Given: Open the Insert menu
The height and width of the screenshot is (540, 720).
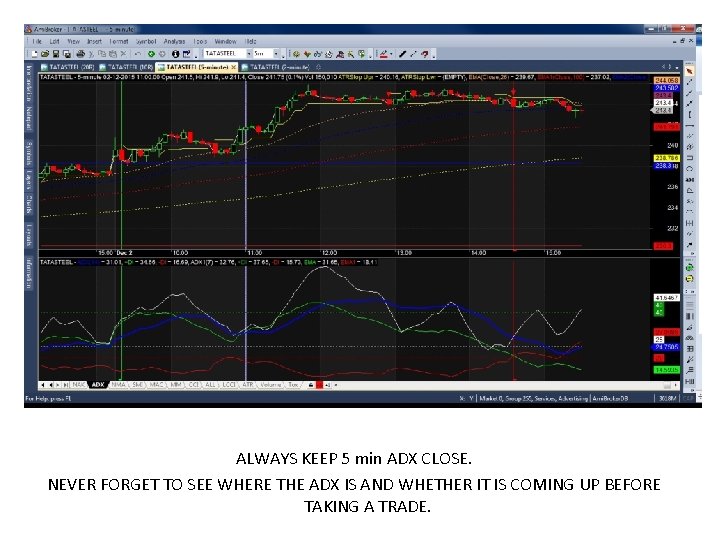Looking at the screenshot, I should (x=94, y=41).
